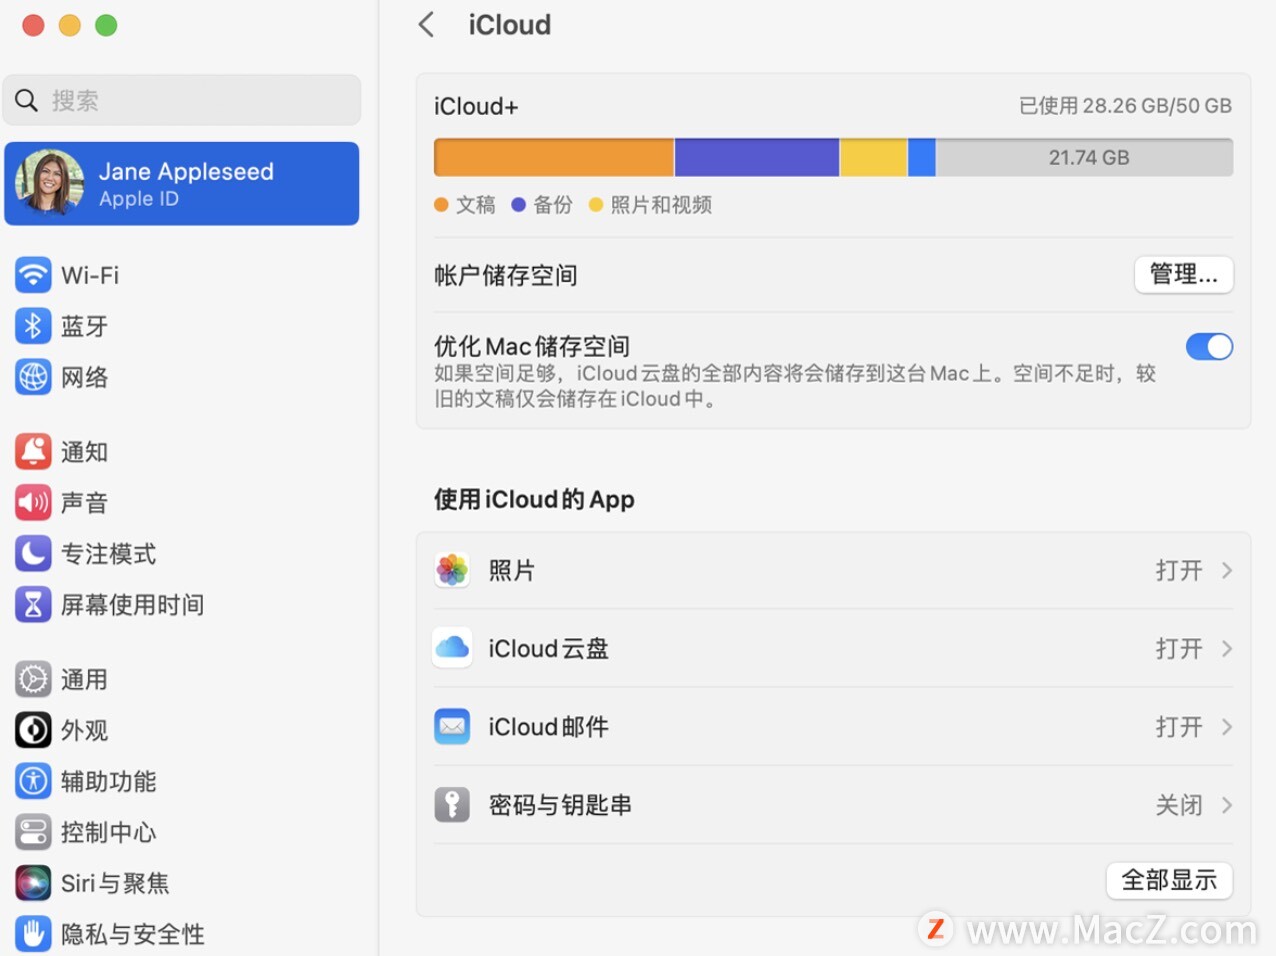Click in the 搜索 search field
Viewport: 1276px width, 956px height.
click(181, 100)
